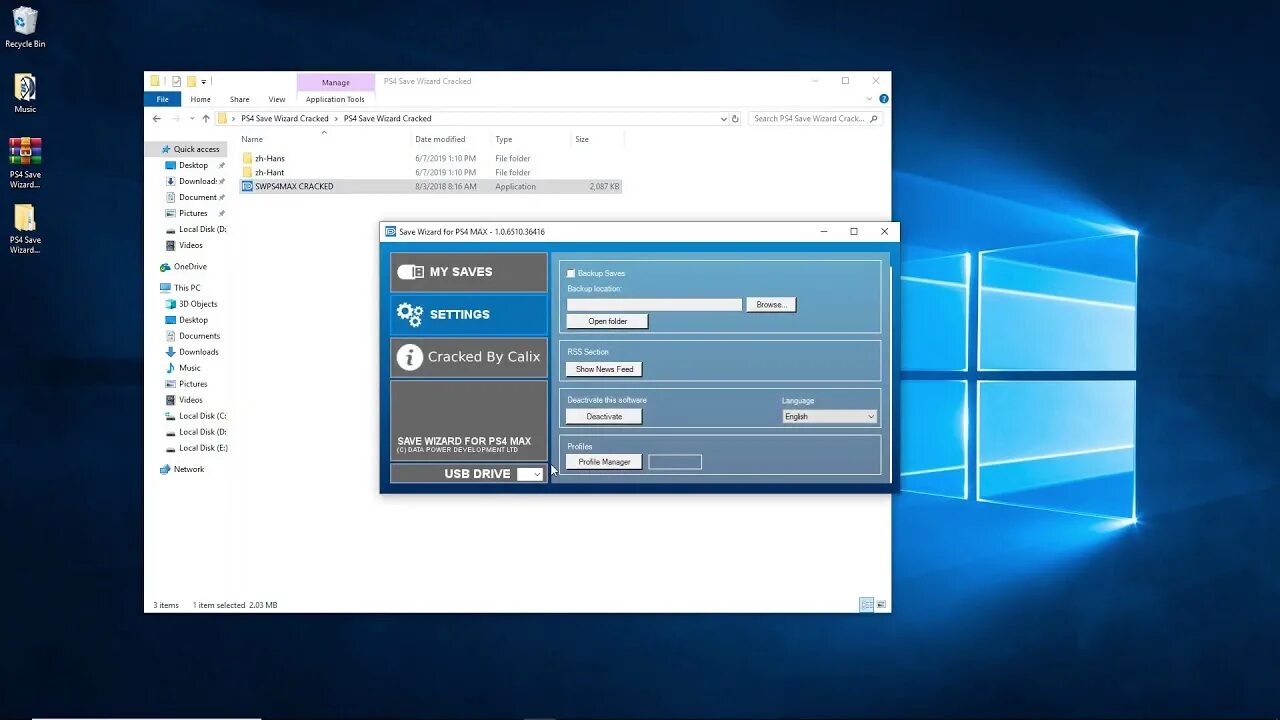Open the File tab in Explorer
The image size is (1280, 720).
pos(162,99)
